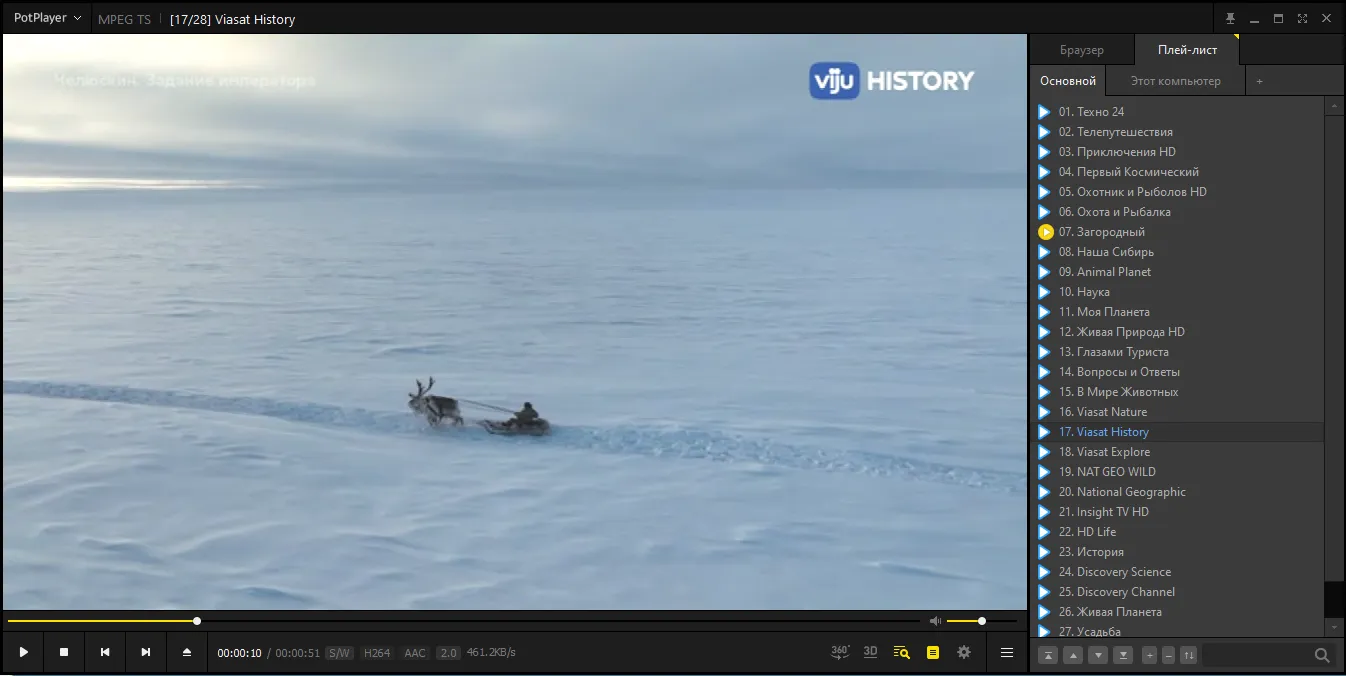Image resolution: width=1346 pixels, height=676 pixels.
Task: Select 16. Viasat Nature channel
Action: 1177,412
